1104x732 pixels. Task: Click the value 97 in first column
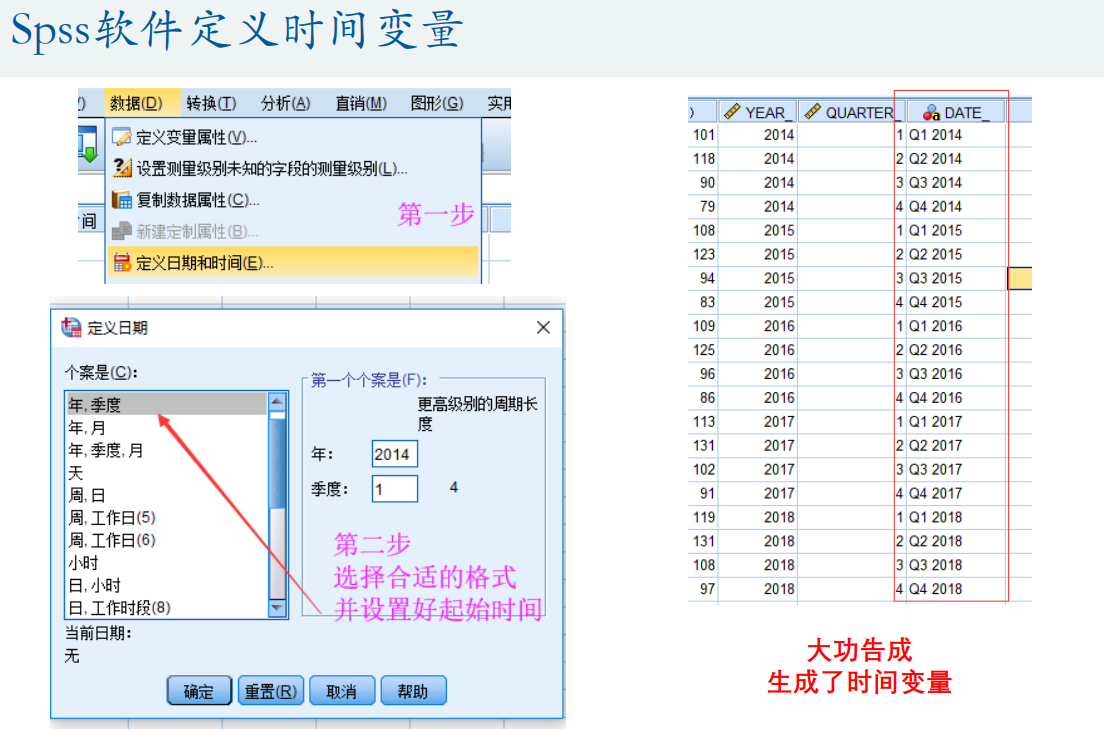pyautogui.click(x=707, y=589)
